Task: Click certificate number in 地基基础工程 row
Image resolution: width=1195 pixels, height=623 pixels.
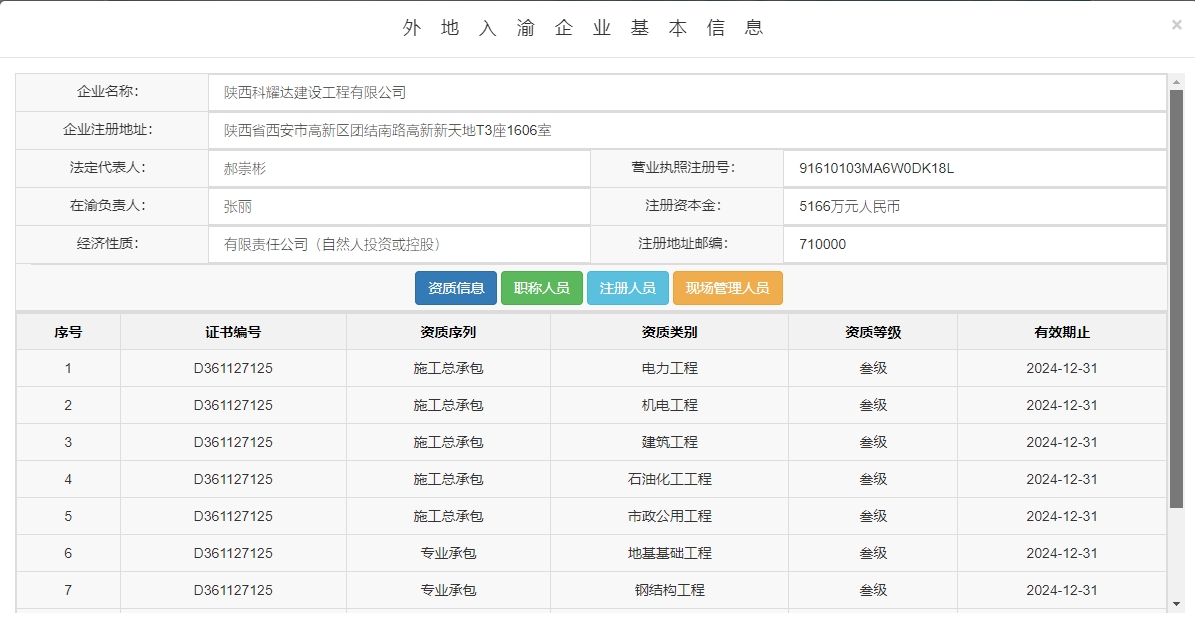Action: (233, 553)
